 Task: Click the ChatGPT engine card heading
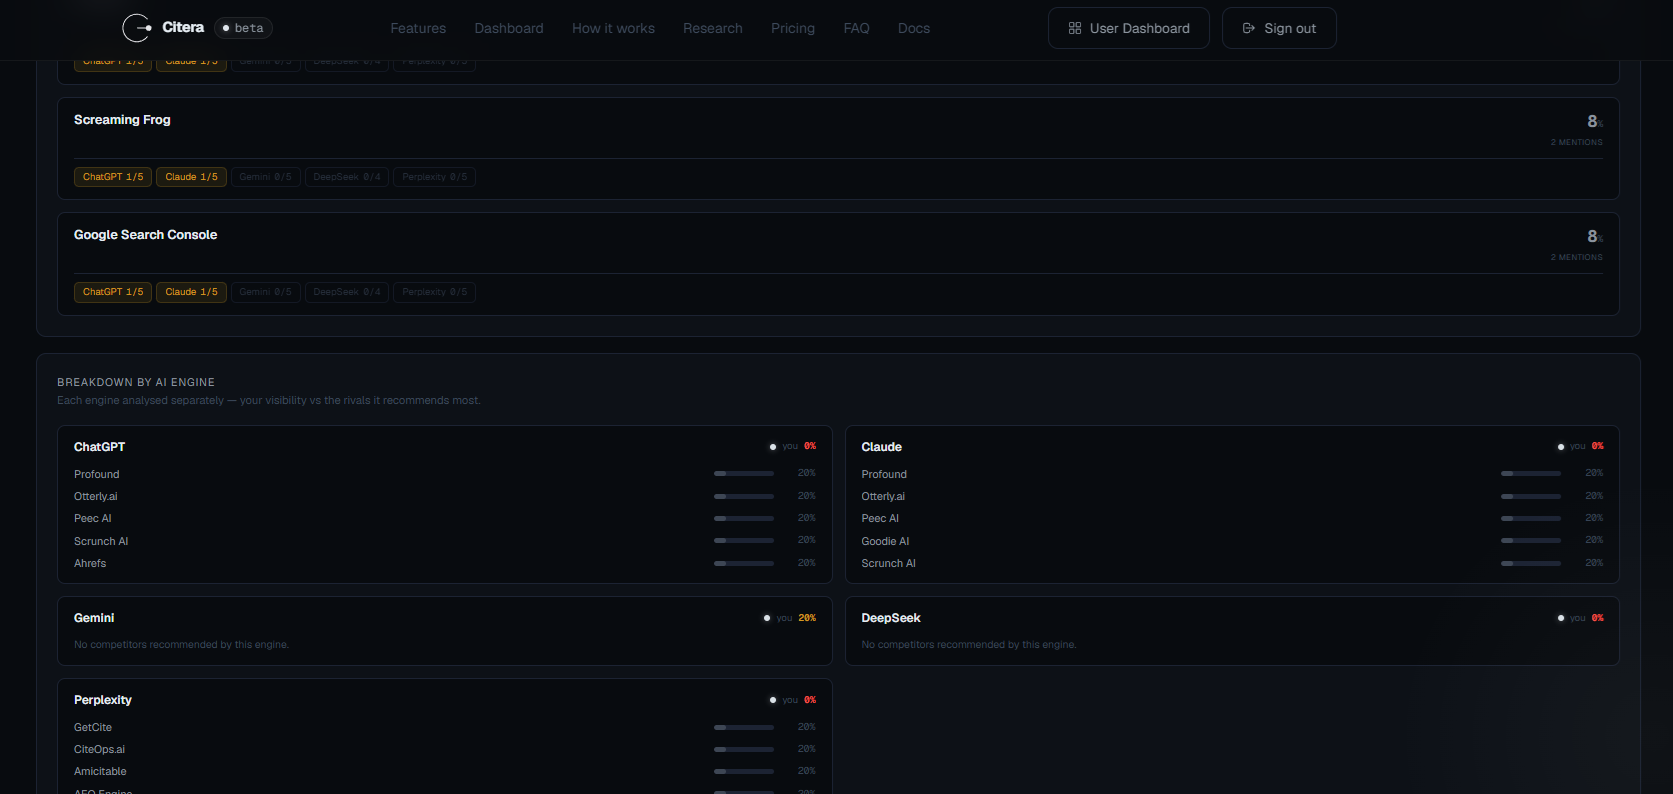pyautogui.click(x=99, y=447)
